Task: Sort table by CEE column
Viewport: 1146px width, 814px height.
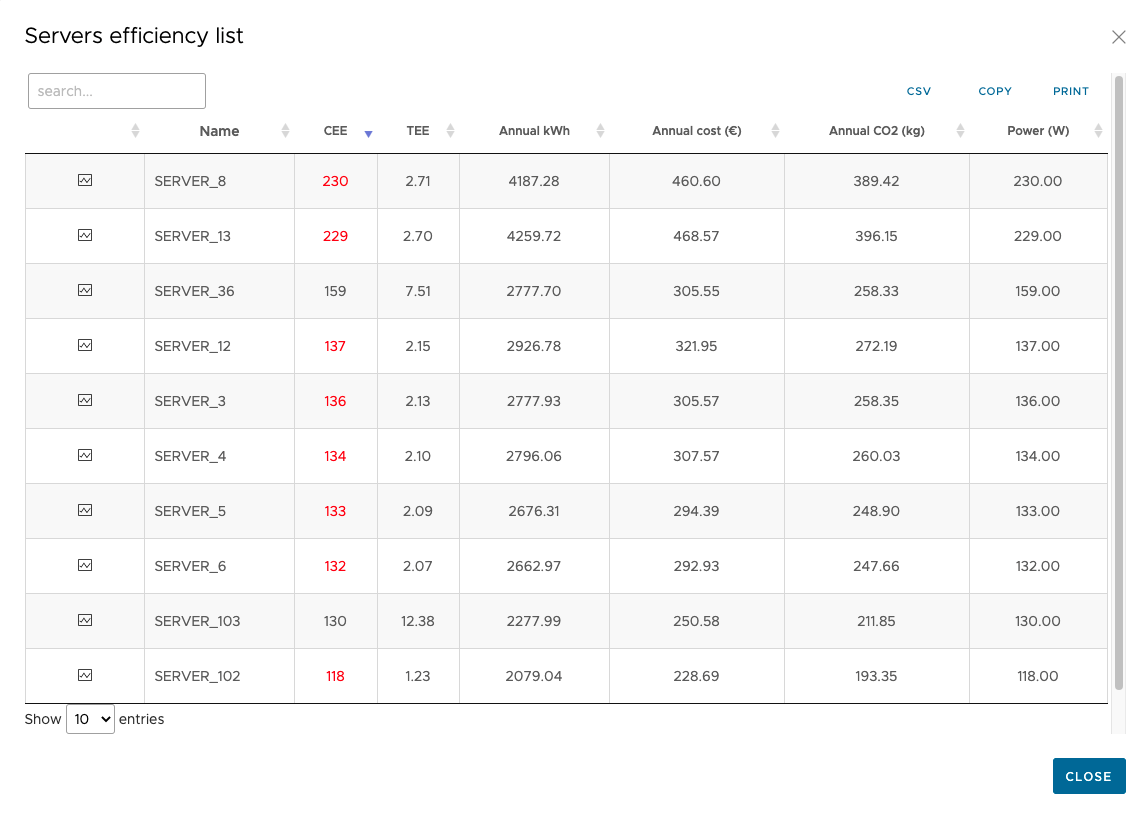Action: click(x=335, y=131)
